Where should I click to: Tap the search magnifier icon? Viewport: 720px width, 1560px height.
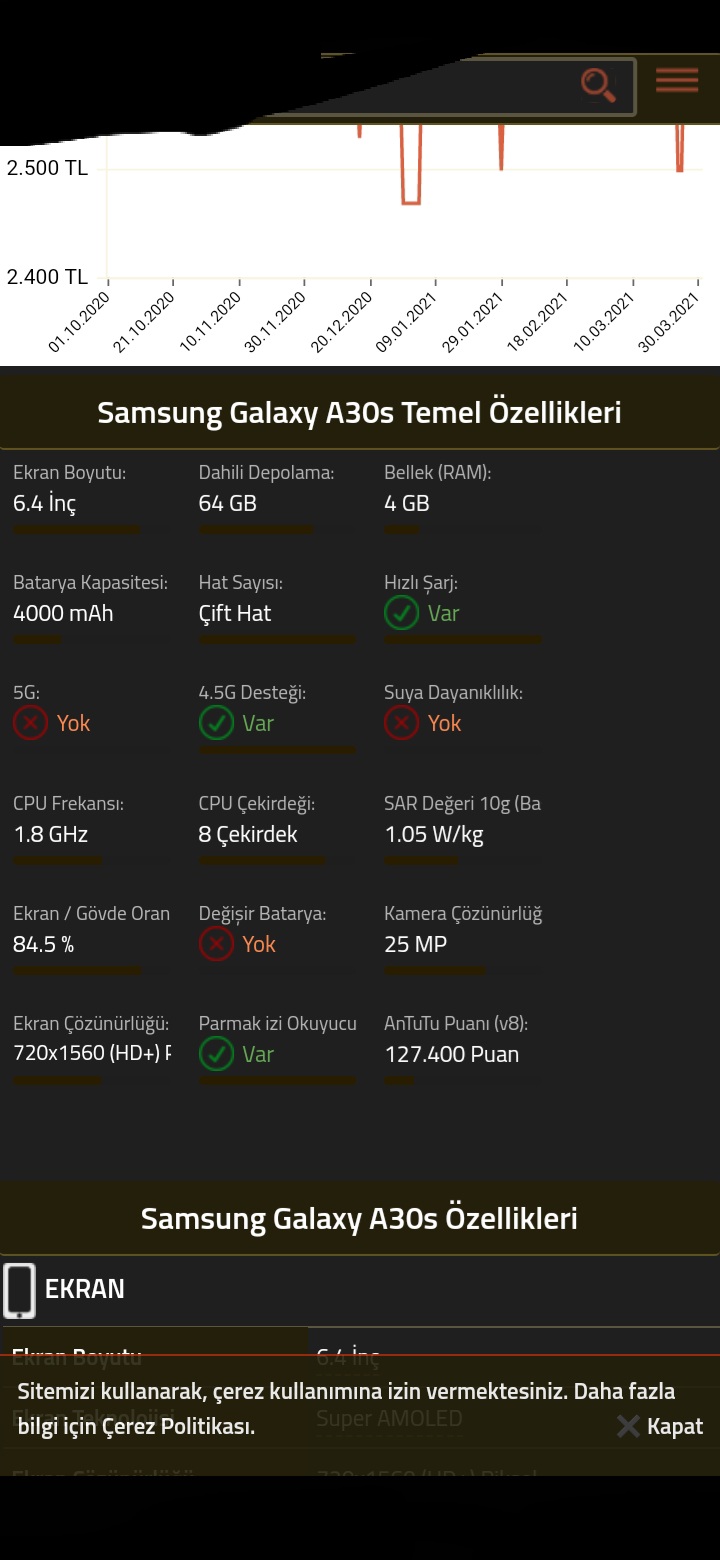coord(598,85)
